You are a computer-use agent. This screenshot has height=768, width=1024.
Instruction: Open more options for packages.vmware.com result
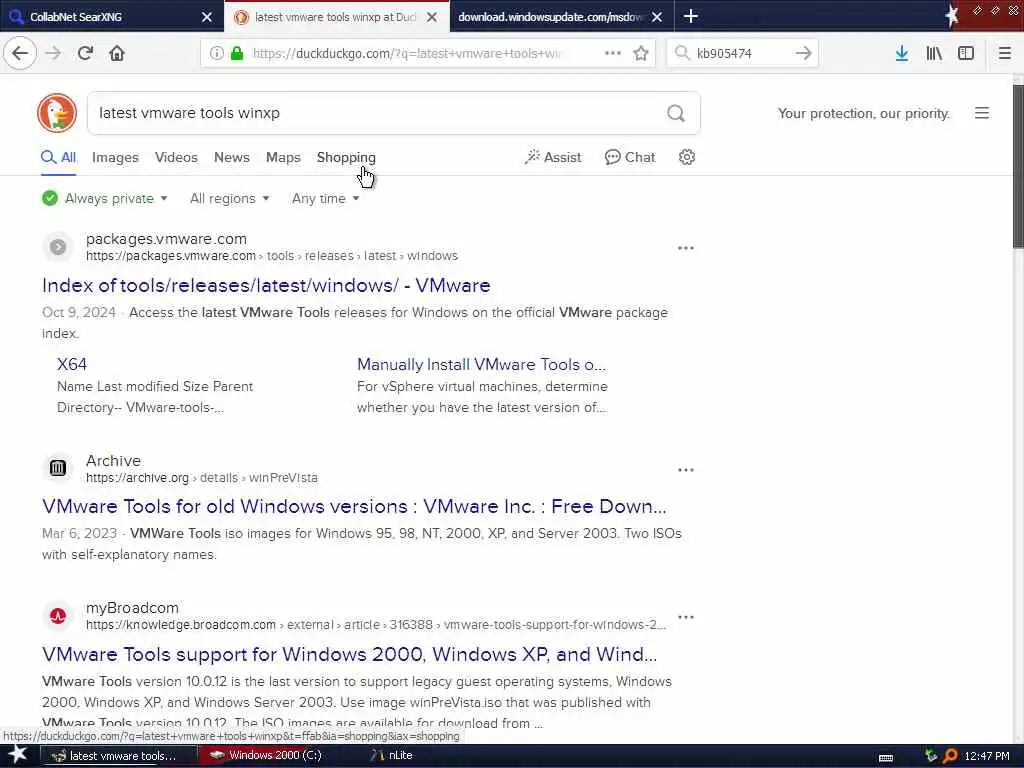(686, 248)
